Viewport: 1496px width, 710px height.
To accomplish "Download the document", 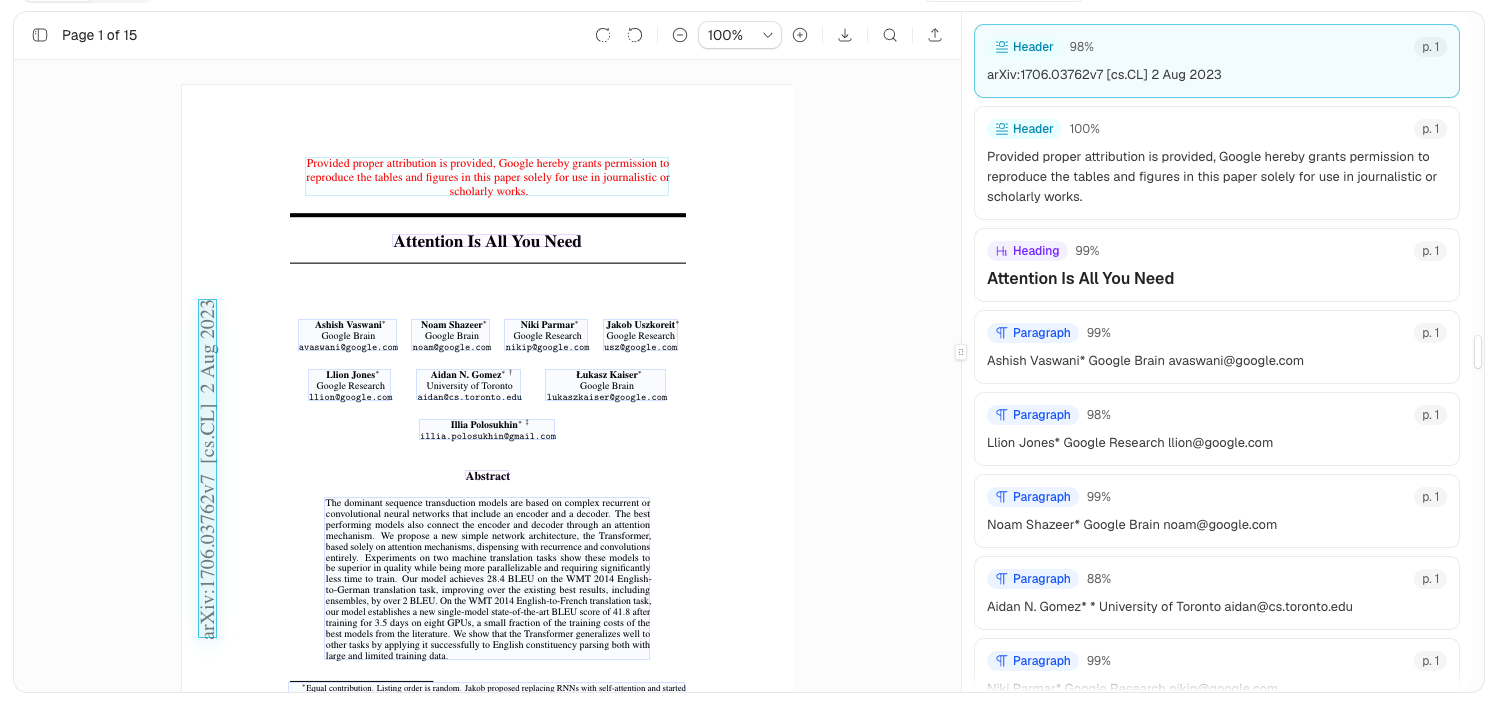I will [845, 35].
